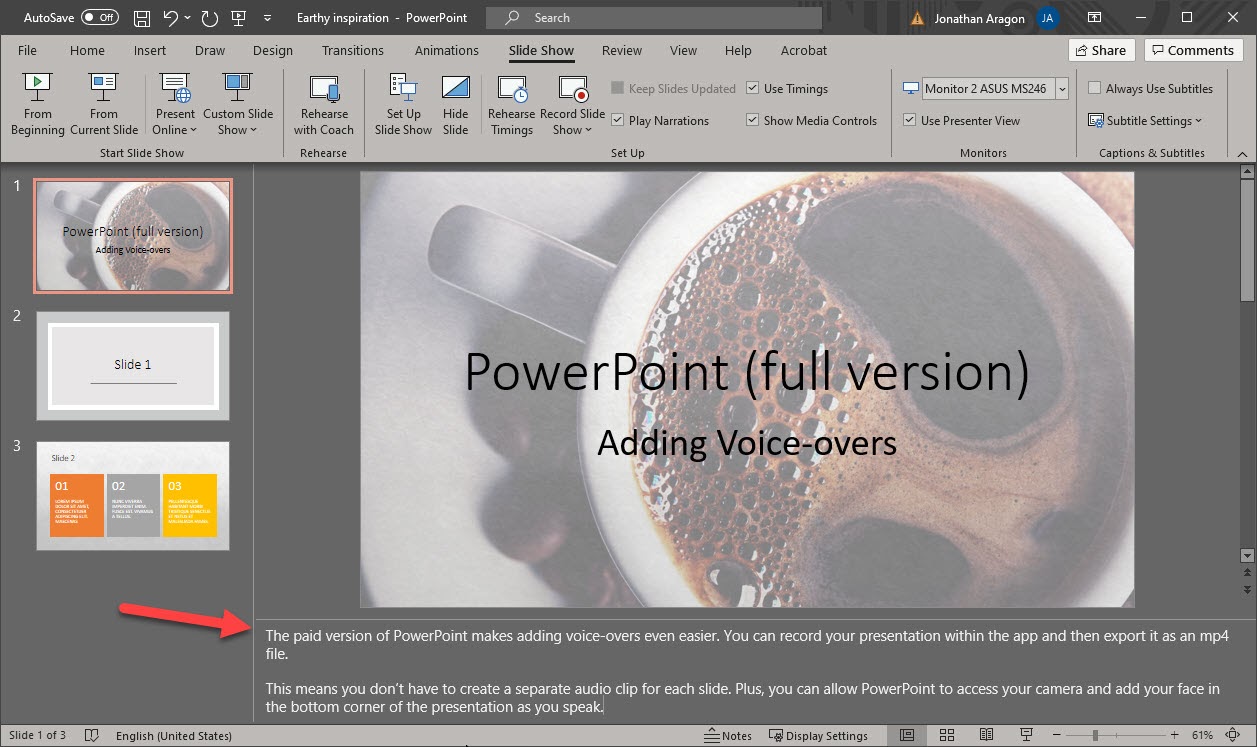Start slide show From Beginning
Viewport: 1257px width, 747px height.
(38, 105)
